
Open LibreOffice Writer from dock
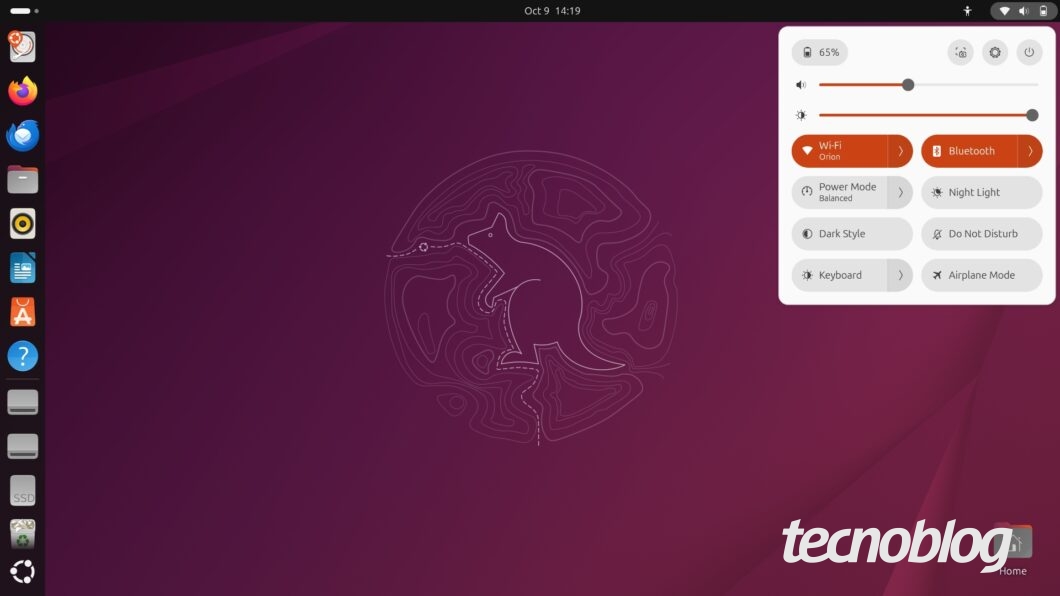click(22, 268)
